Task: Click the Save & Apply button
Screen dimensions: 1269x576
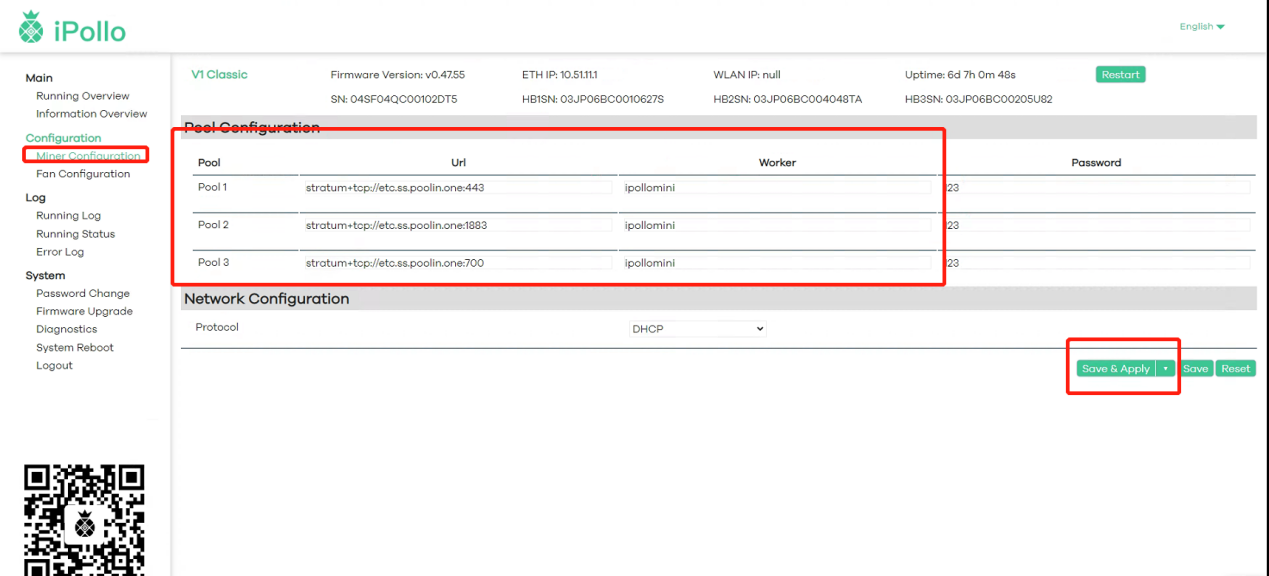Action: tap(1115, 369)
